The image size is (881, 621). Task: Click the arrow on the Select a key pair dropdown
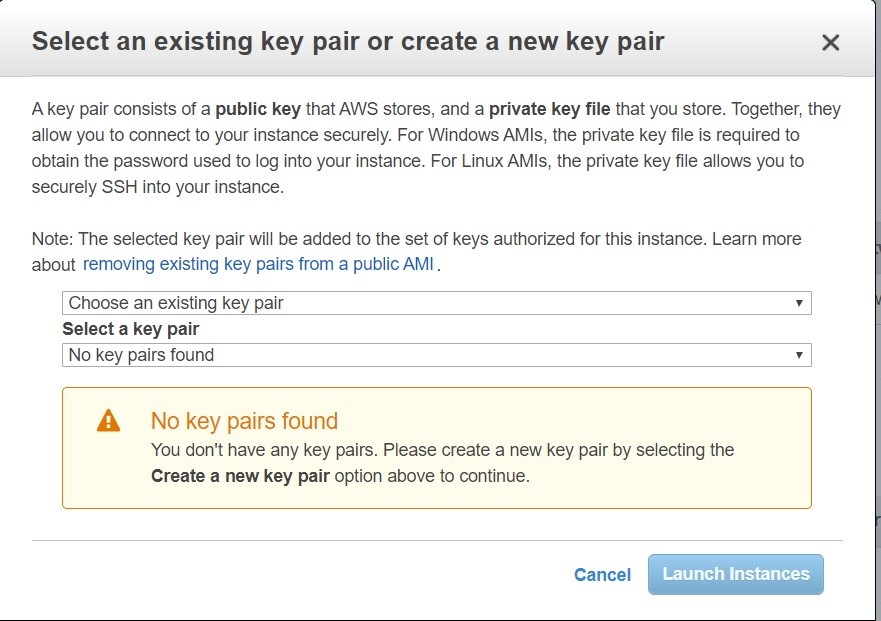coord(799,355)
